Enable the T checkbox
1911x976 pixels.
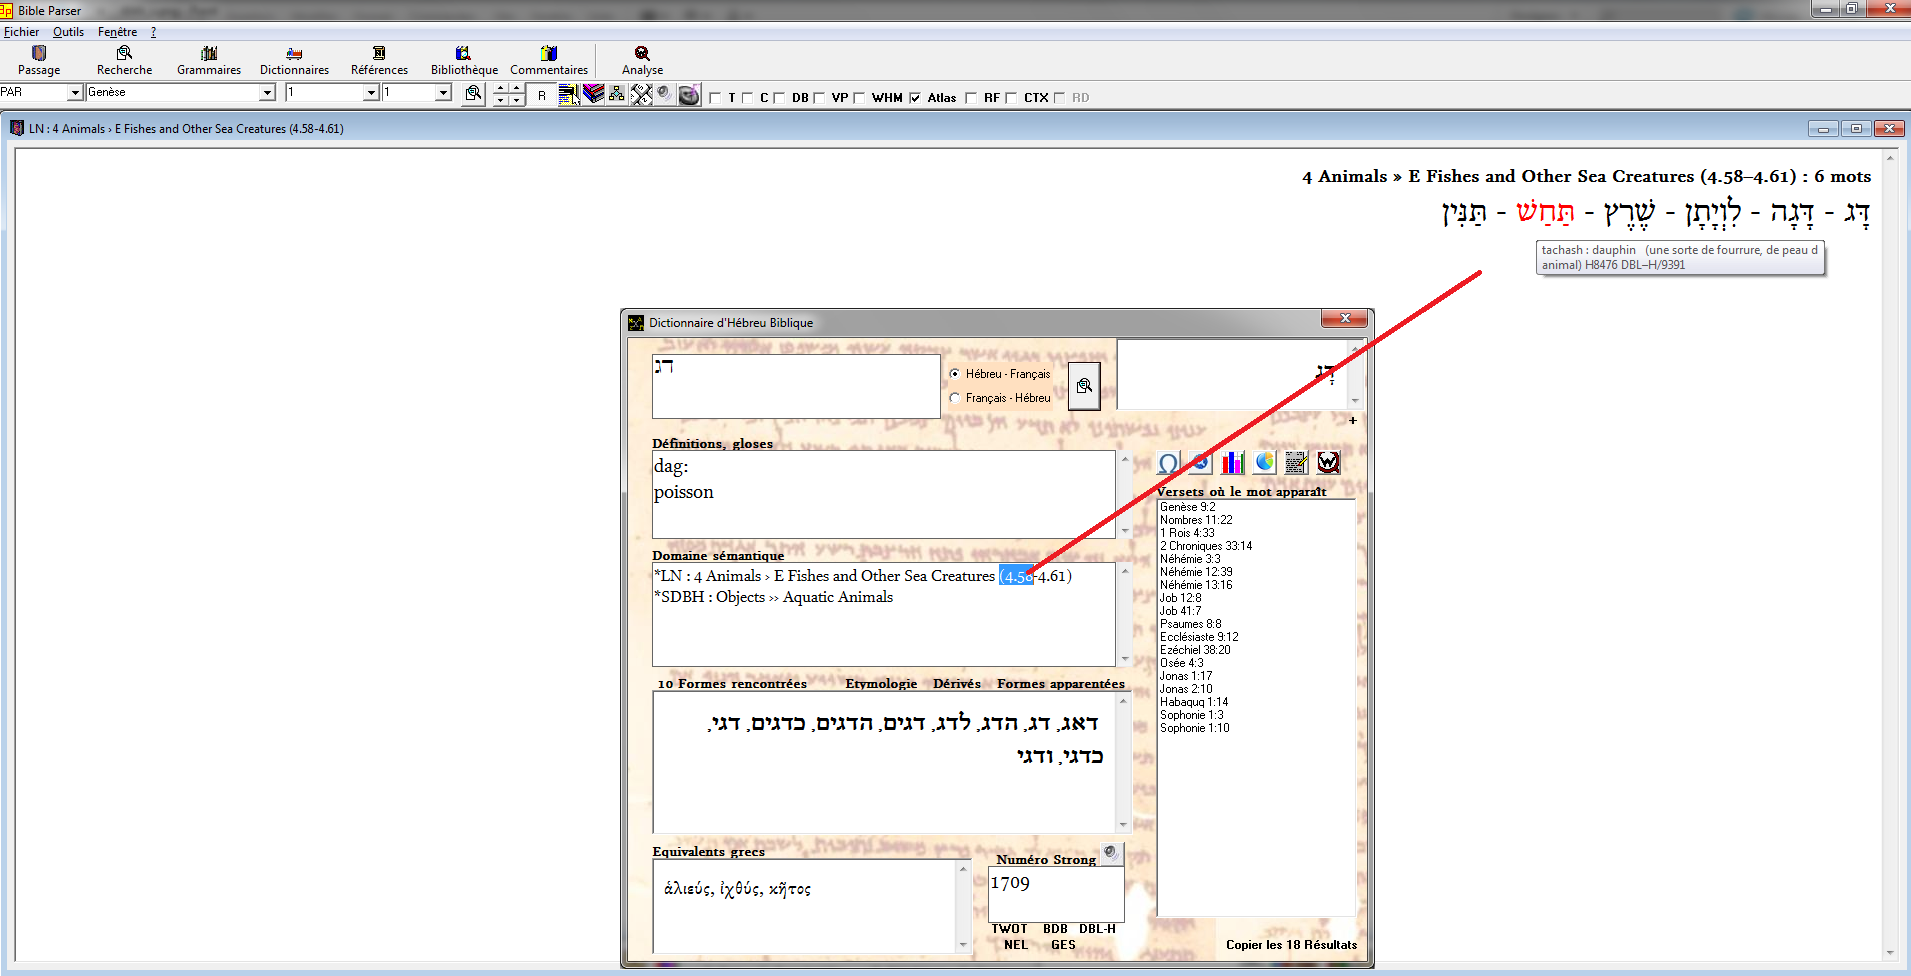pos(715,98)
